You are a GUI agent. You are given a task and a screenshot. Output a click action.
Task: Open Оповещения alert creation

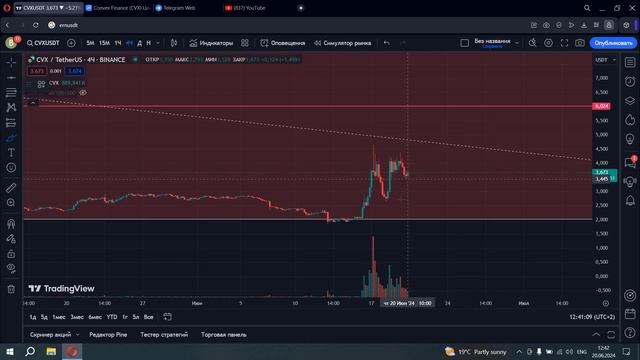click(x=283, y=43)
